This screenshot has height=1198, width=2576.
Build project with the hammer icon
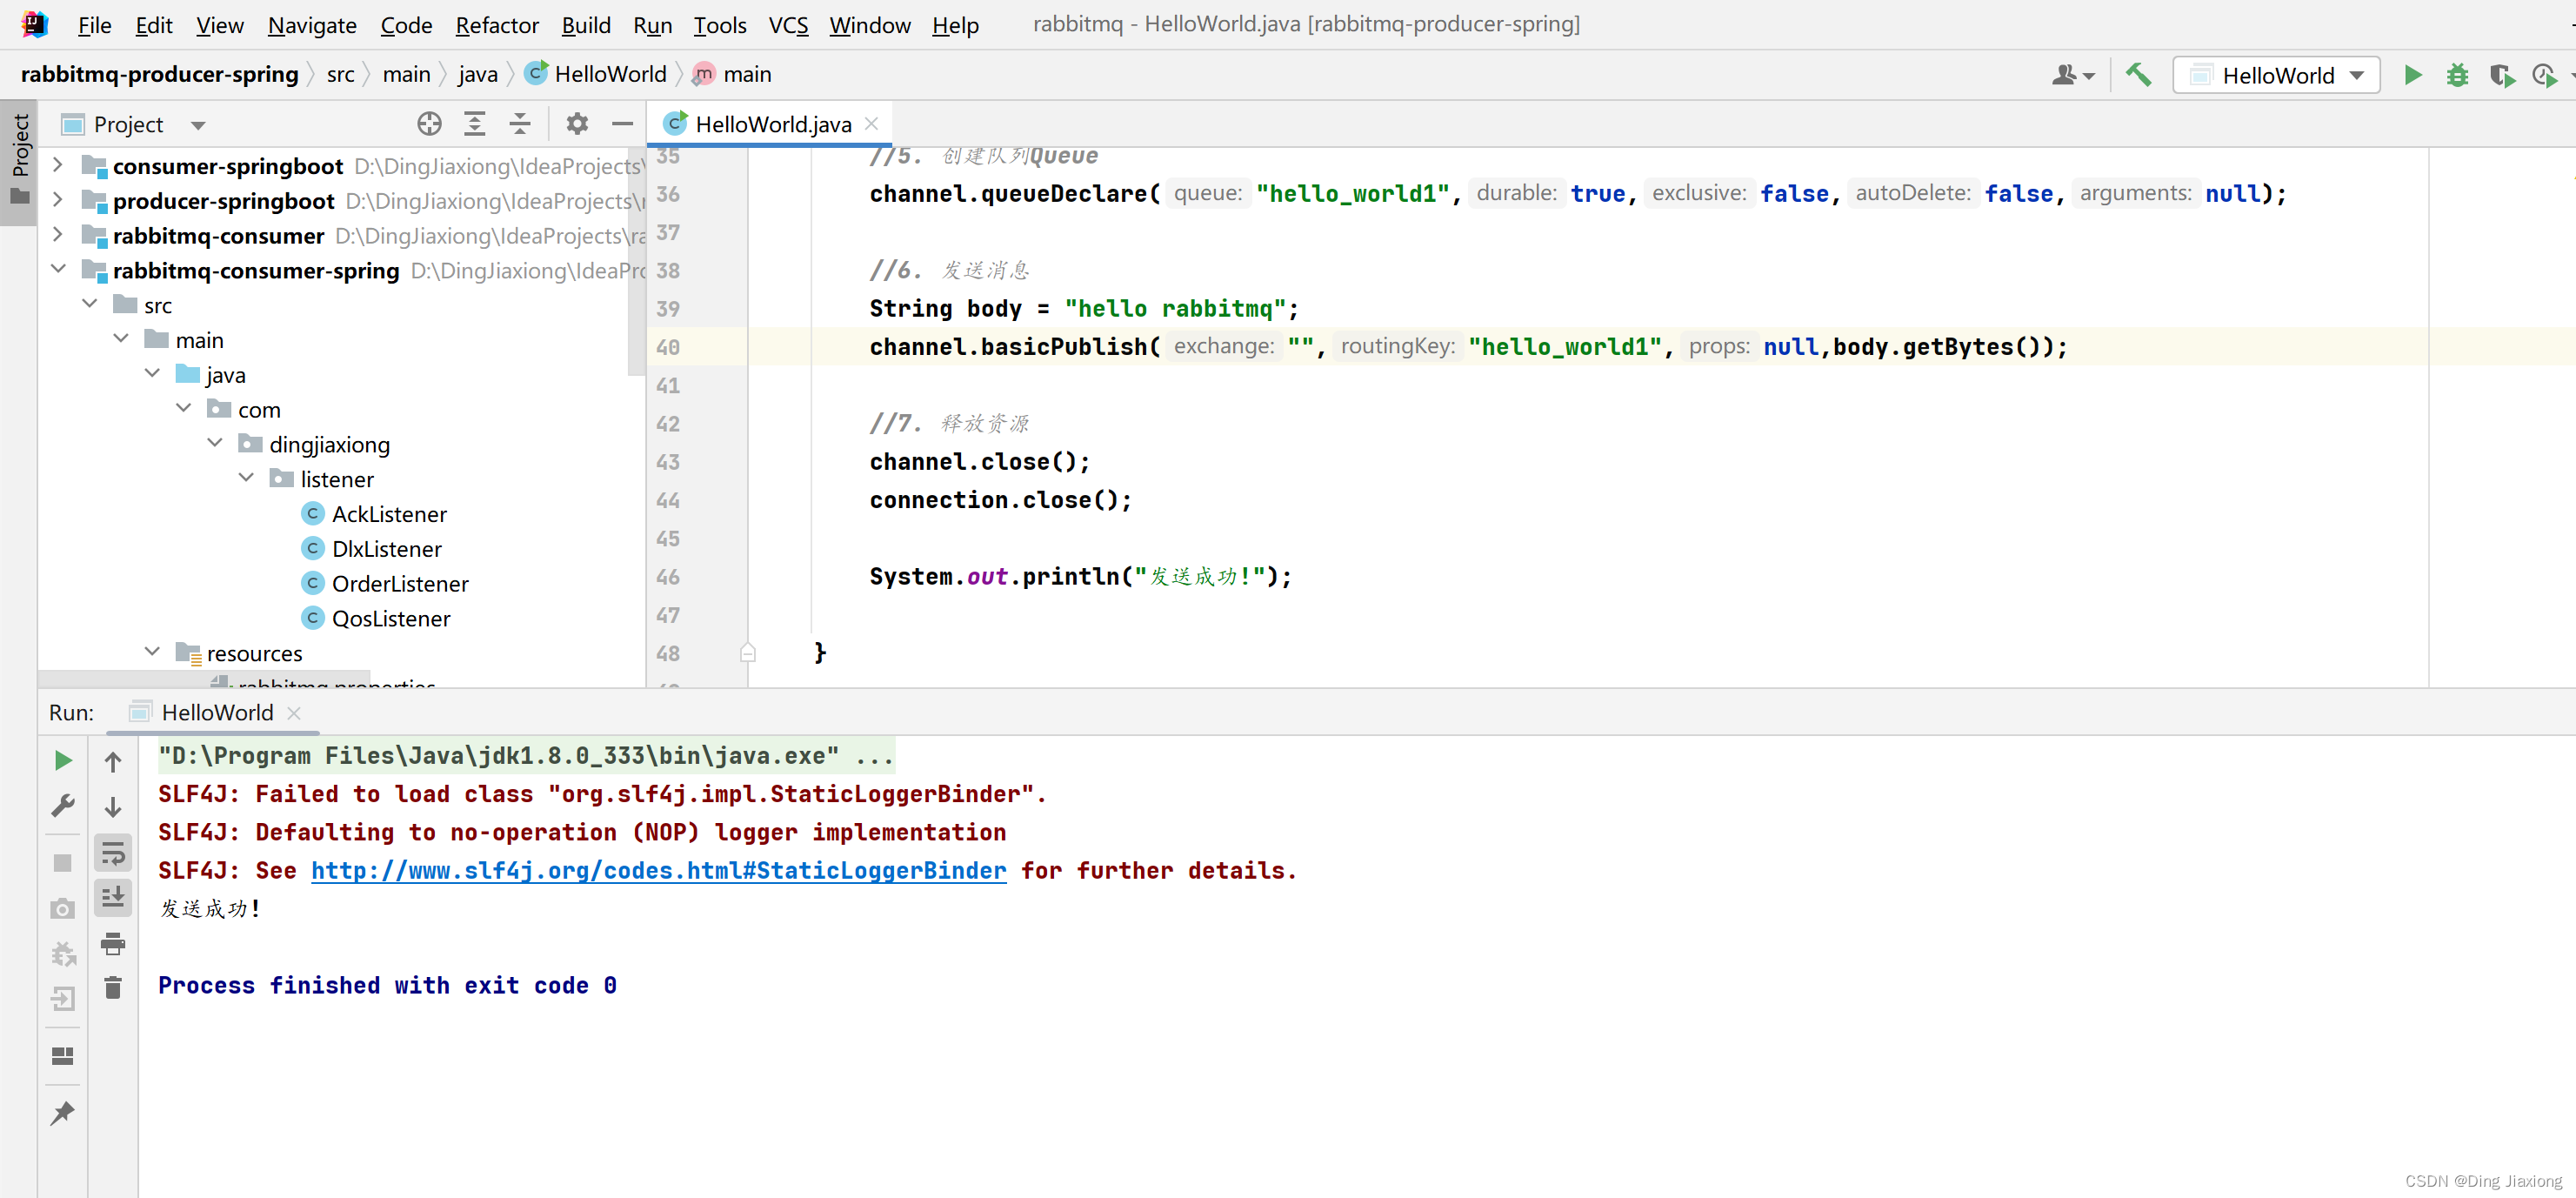2138,75
